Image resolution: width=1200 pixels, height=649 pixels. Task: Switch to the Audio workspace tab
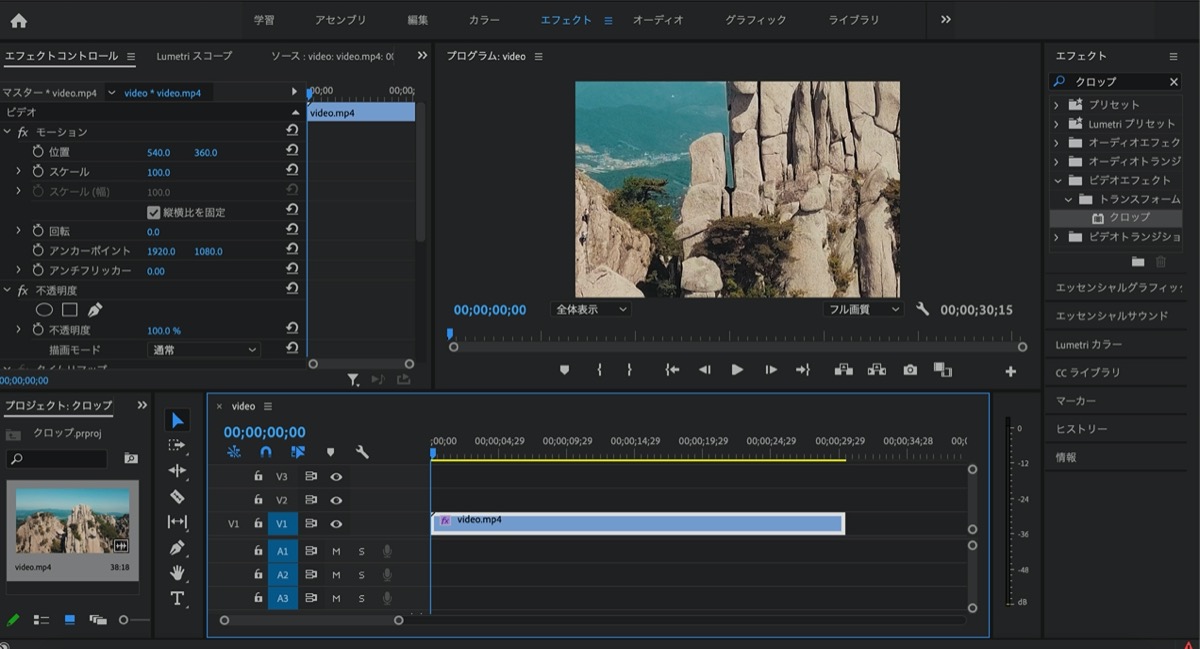[658, 20]
